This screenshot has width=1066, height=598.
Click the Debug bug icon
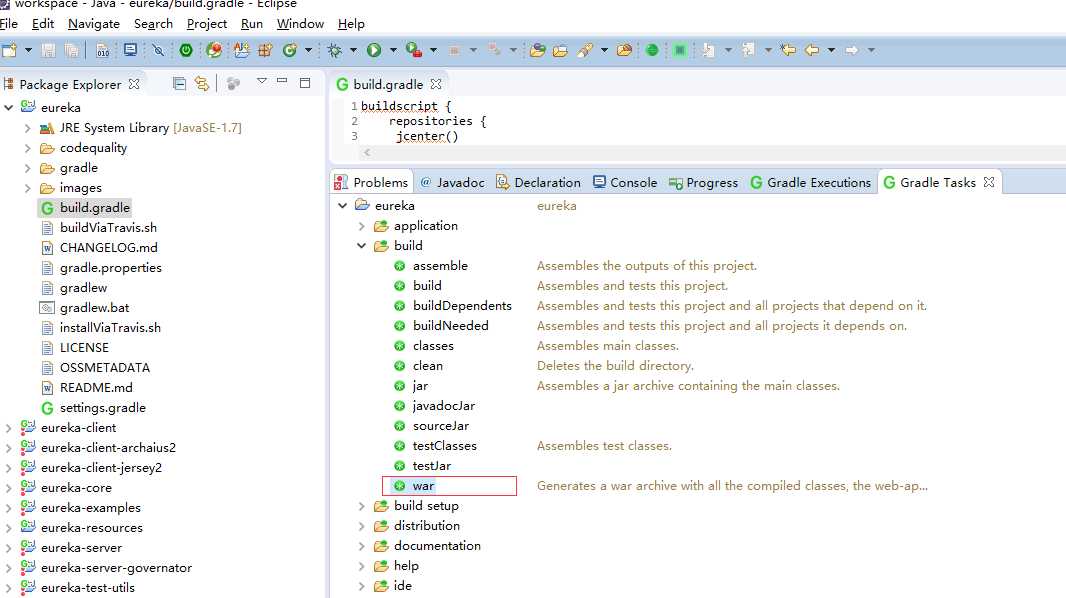(334, 50)
